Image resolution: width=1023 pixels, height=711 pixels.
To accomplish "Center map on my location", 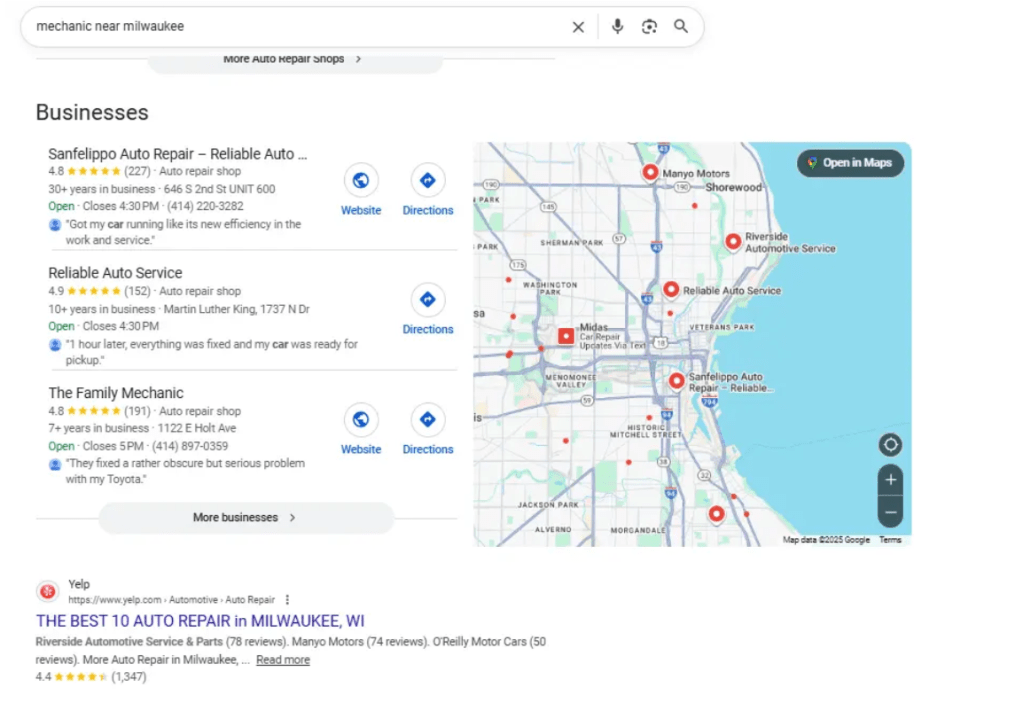I will pos(890,445).
